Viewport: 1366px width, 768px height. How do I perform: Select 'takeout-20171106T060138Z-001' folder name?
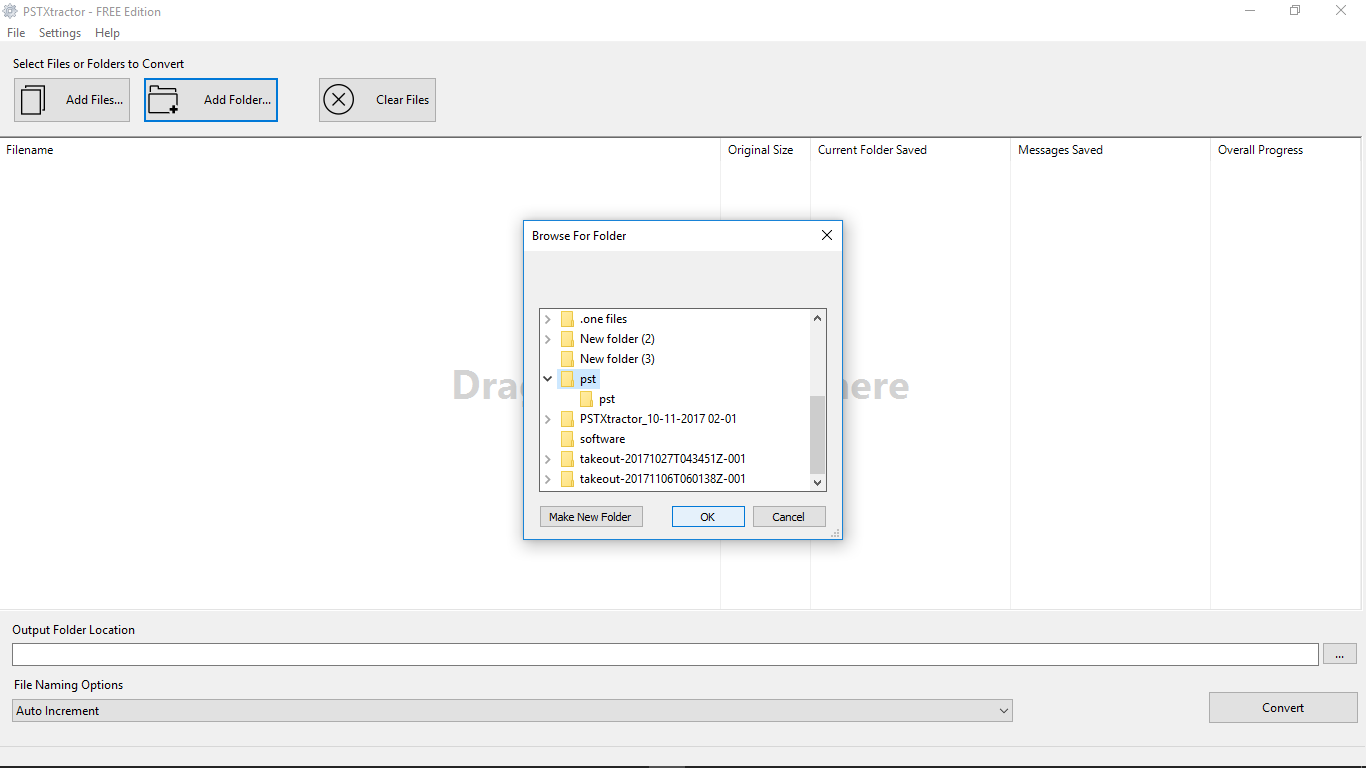pyautogui.click(x=662, y=479)
